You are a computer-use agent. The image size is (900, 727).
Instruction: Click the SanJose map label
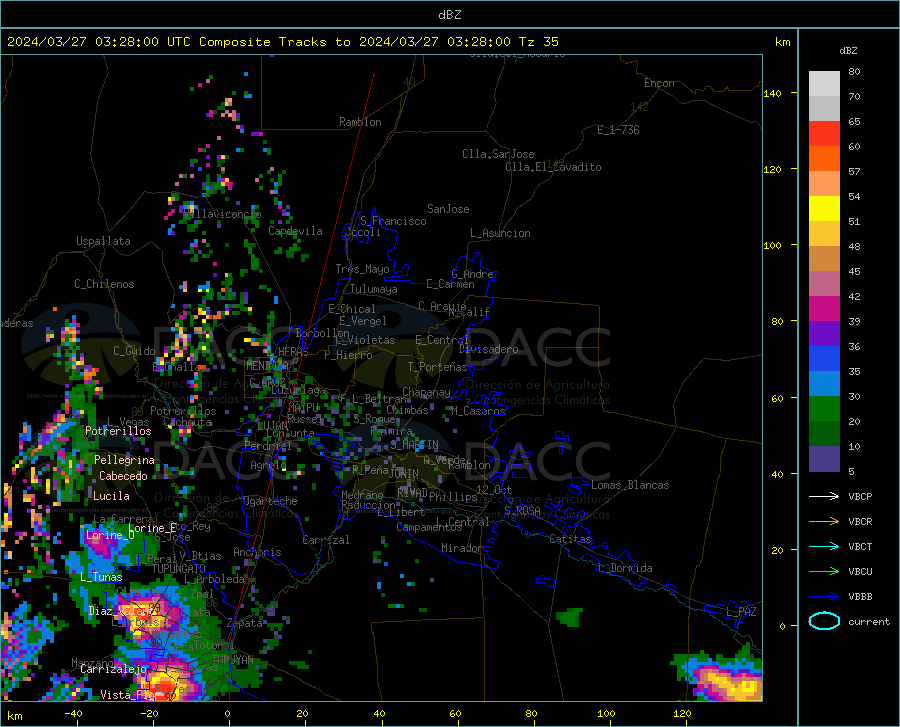coord(448,209)
